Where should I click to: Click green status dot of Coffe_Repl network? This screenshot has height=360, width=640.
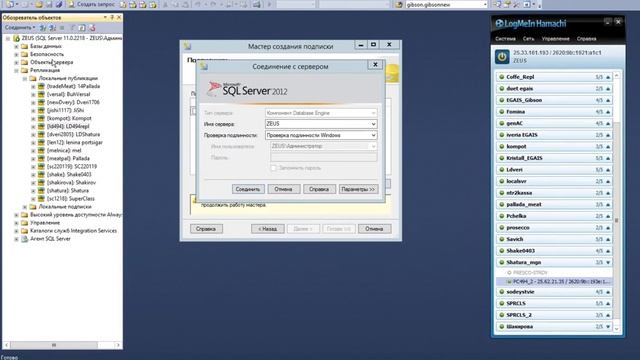(501, 77)
